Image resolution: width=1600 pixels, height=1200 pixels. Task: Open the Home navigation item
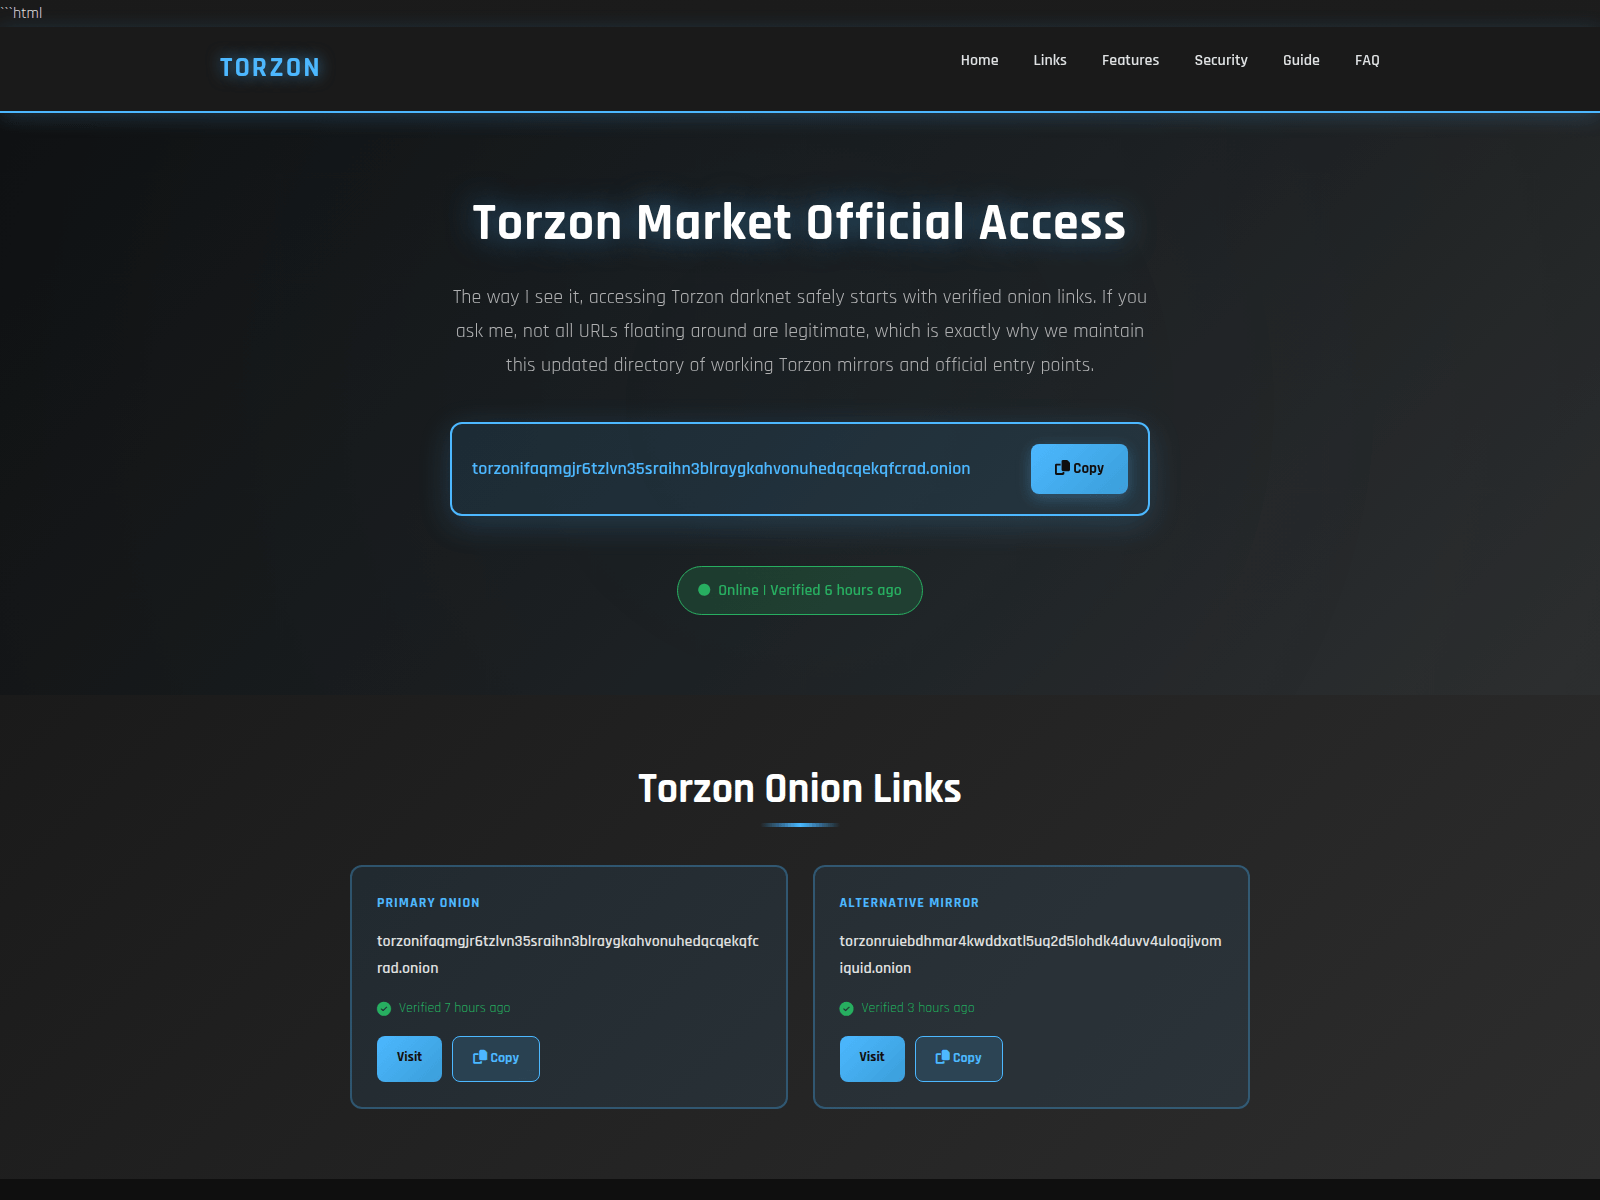(979, 60)
